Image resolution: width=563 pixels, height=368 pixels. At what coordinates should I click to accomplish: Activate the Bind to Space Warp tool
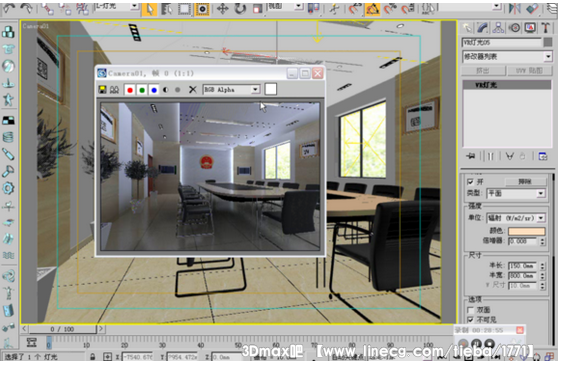[82, 8]
